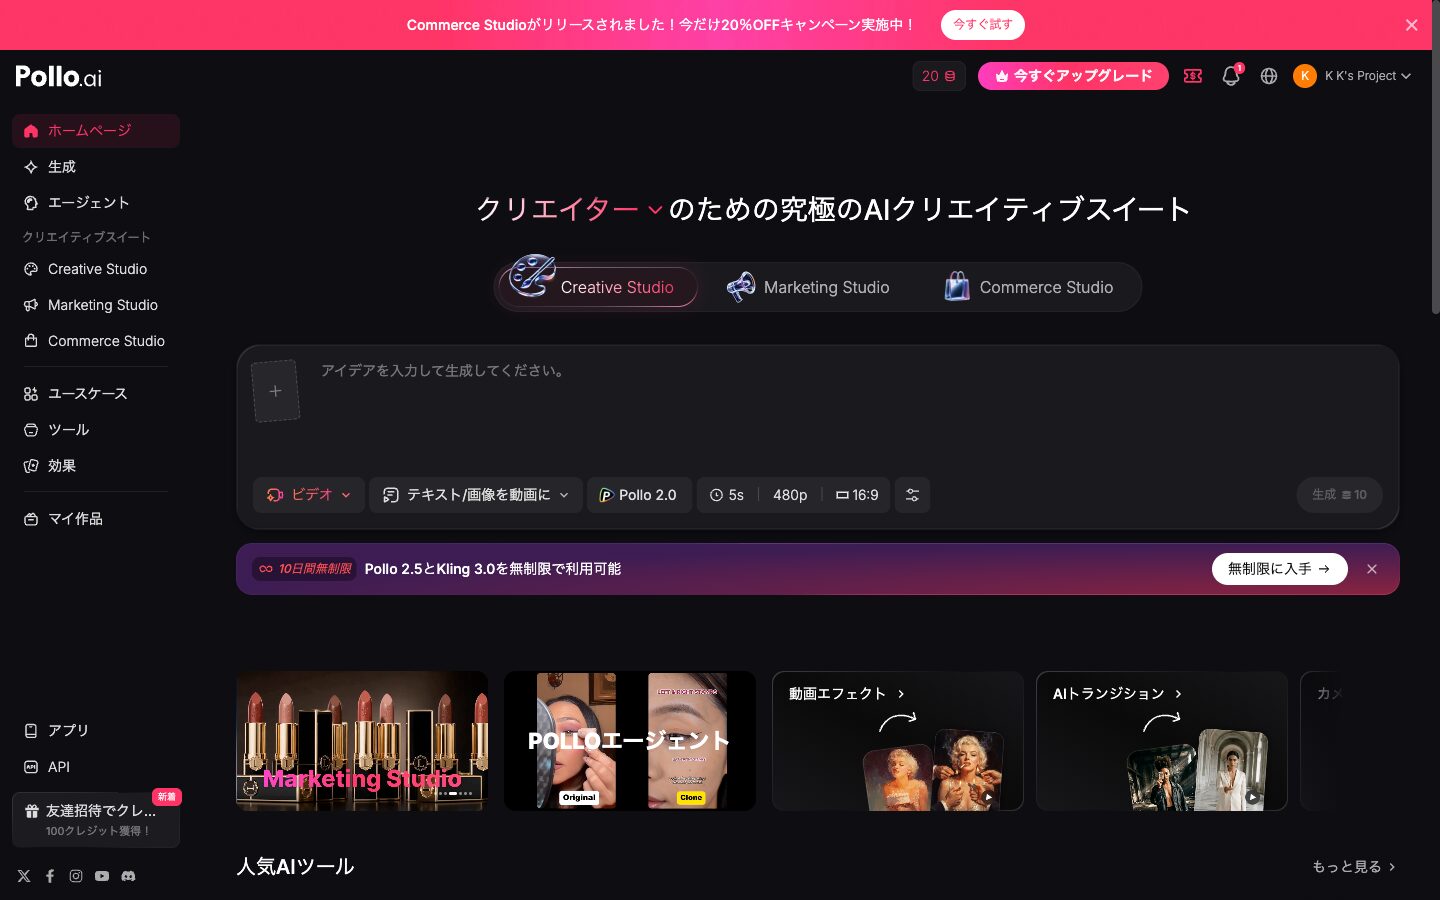
Task: Open the 動画エフェクト card
Action: [x=898, y=741]
